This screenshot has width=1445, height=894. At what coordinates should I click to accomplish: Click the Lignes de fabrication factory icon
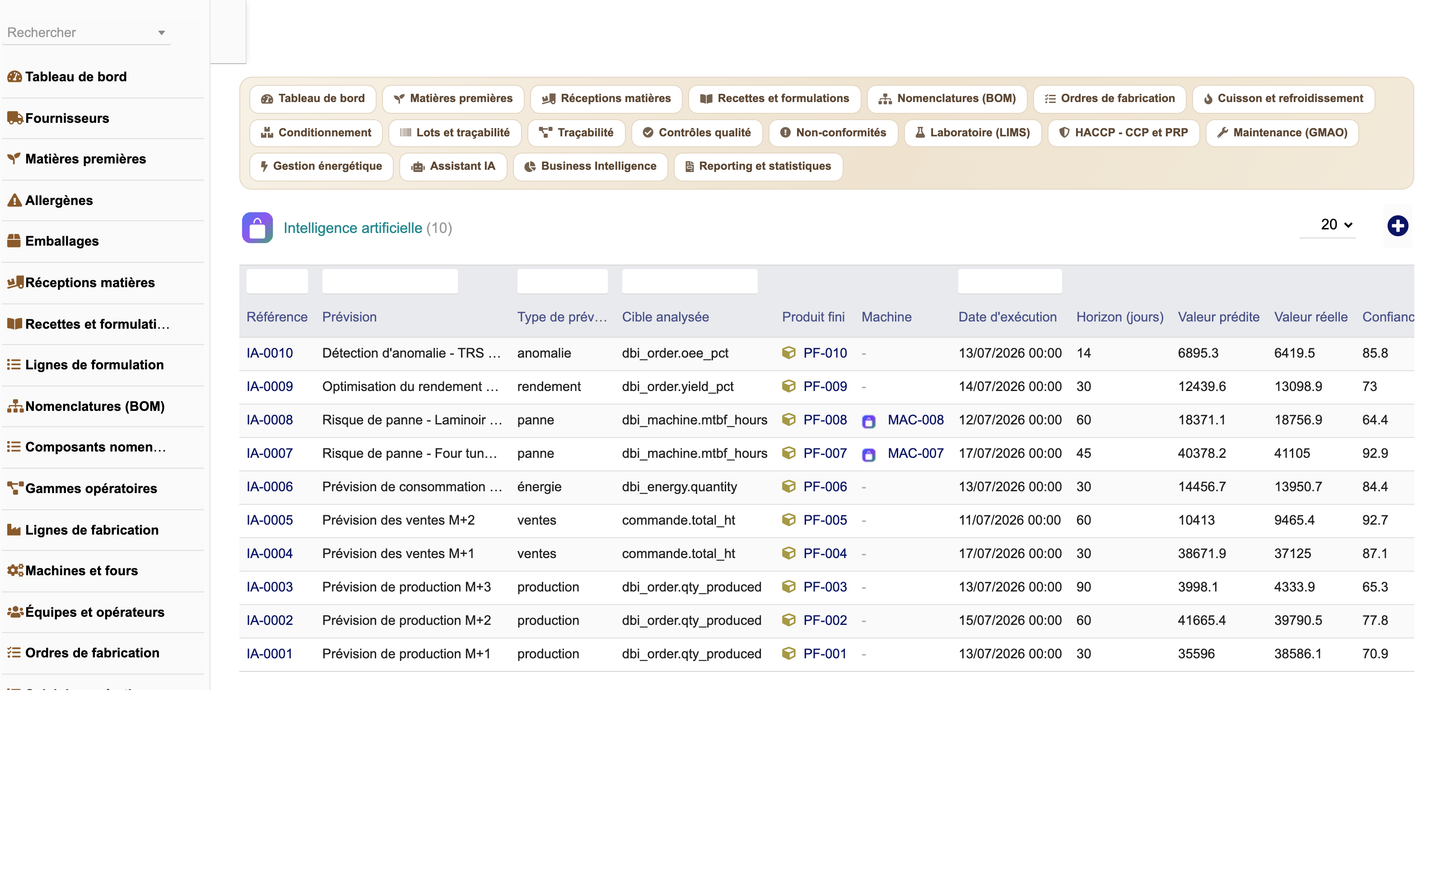[14, 530]
